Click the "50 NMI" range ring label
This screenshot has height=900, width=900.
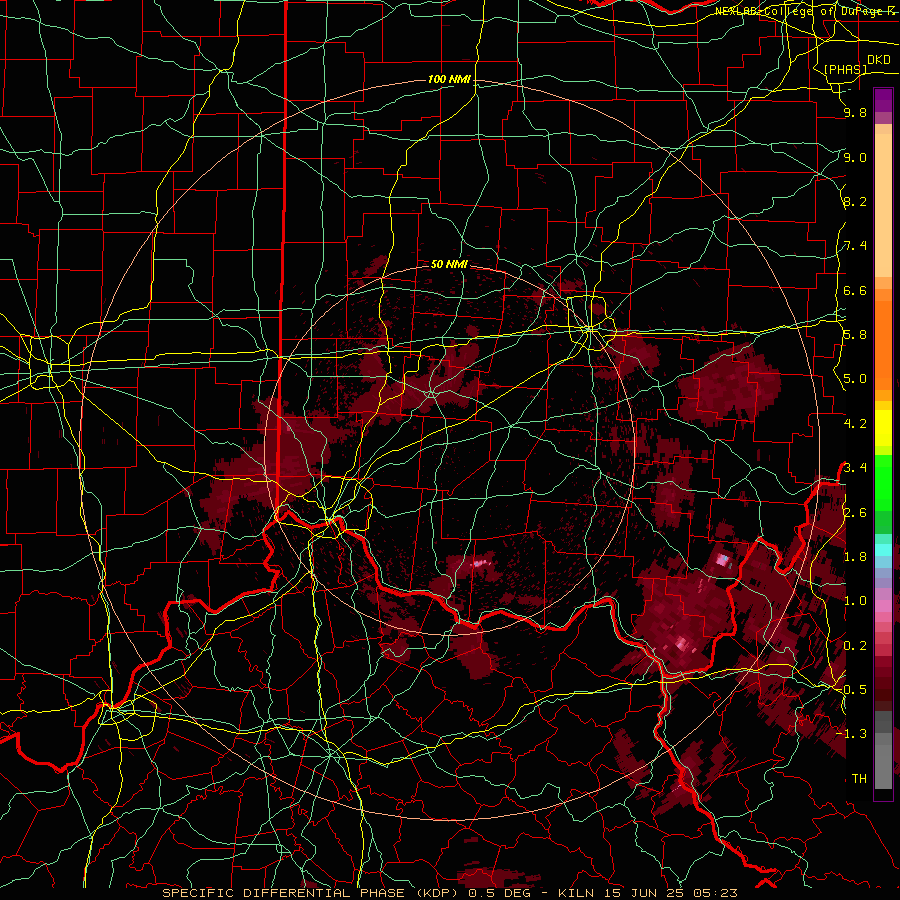coord(449,264)
